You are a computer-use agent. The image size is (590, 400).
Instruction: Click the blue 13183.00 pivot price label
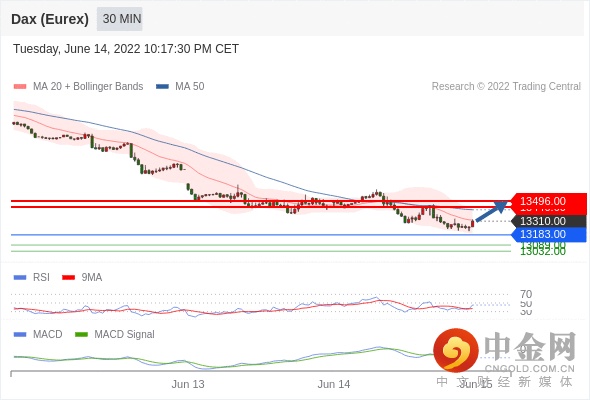pos(549,234)
